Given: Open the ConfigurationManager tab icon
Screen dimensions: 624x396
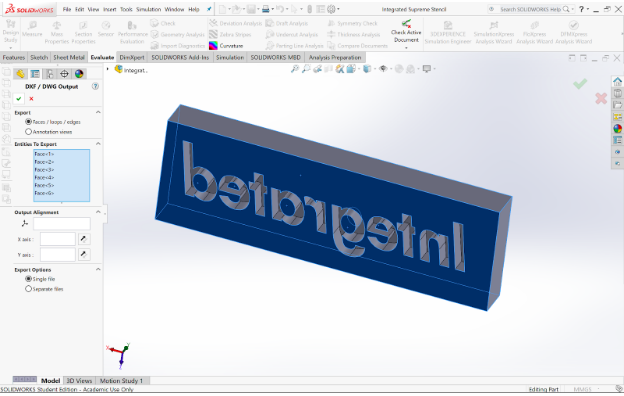Looking at the screenshot, I should (49, 74).
